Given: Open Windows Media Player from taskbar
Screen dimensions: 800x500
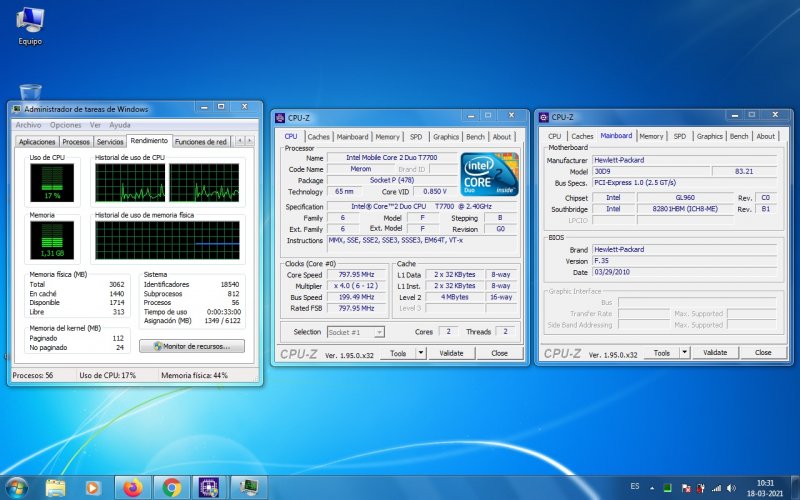Looking at the screenshot, I should [x=94, y=487].
